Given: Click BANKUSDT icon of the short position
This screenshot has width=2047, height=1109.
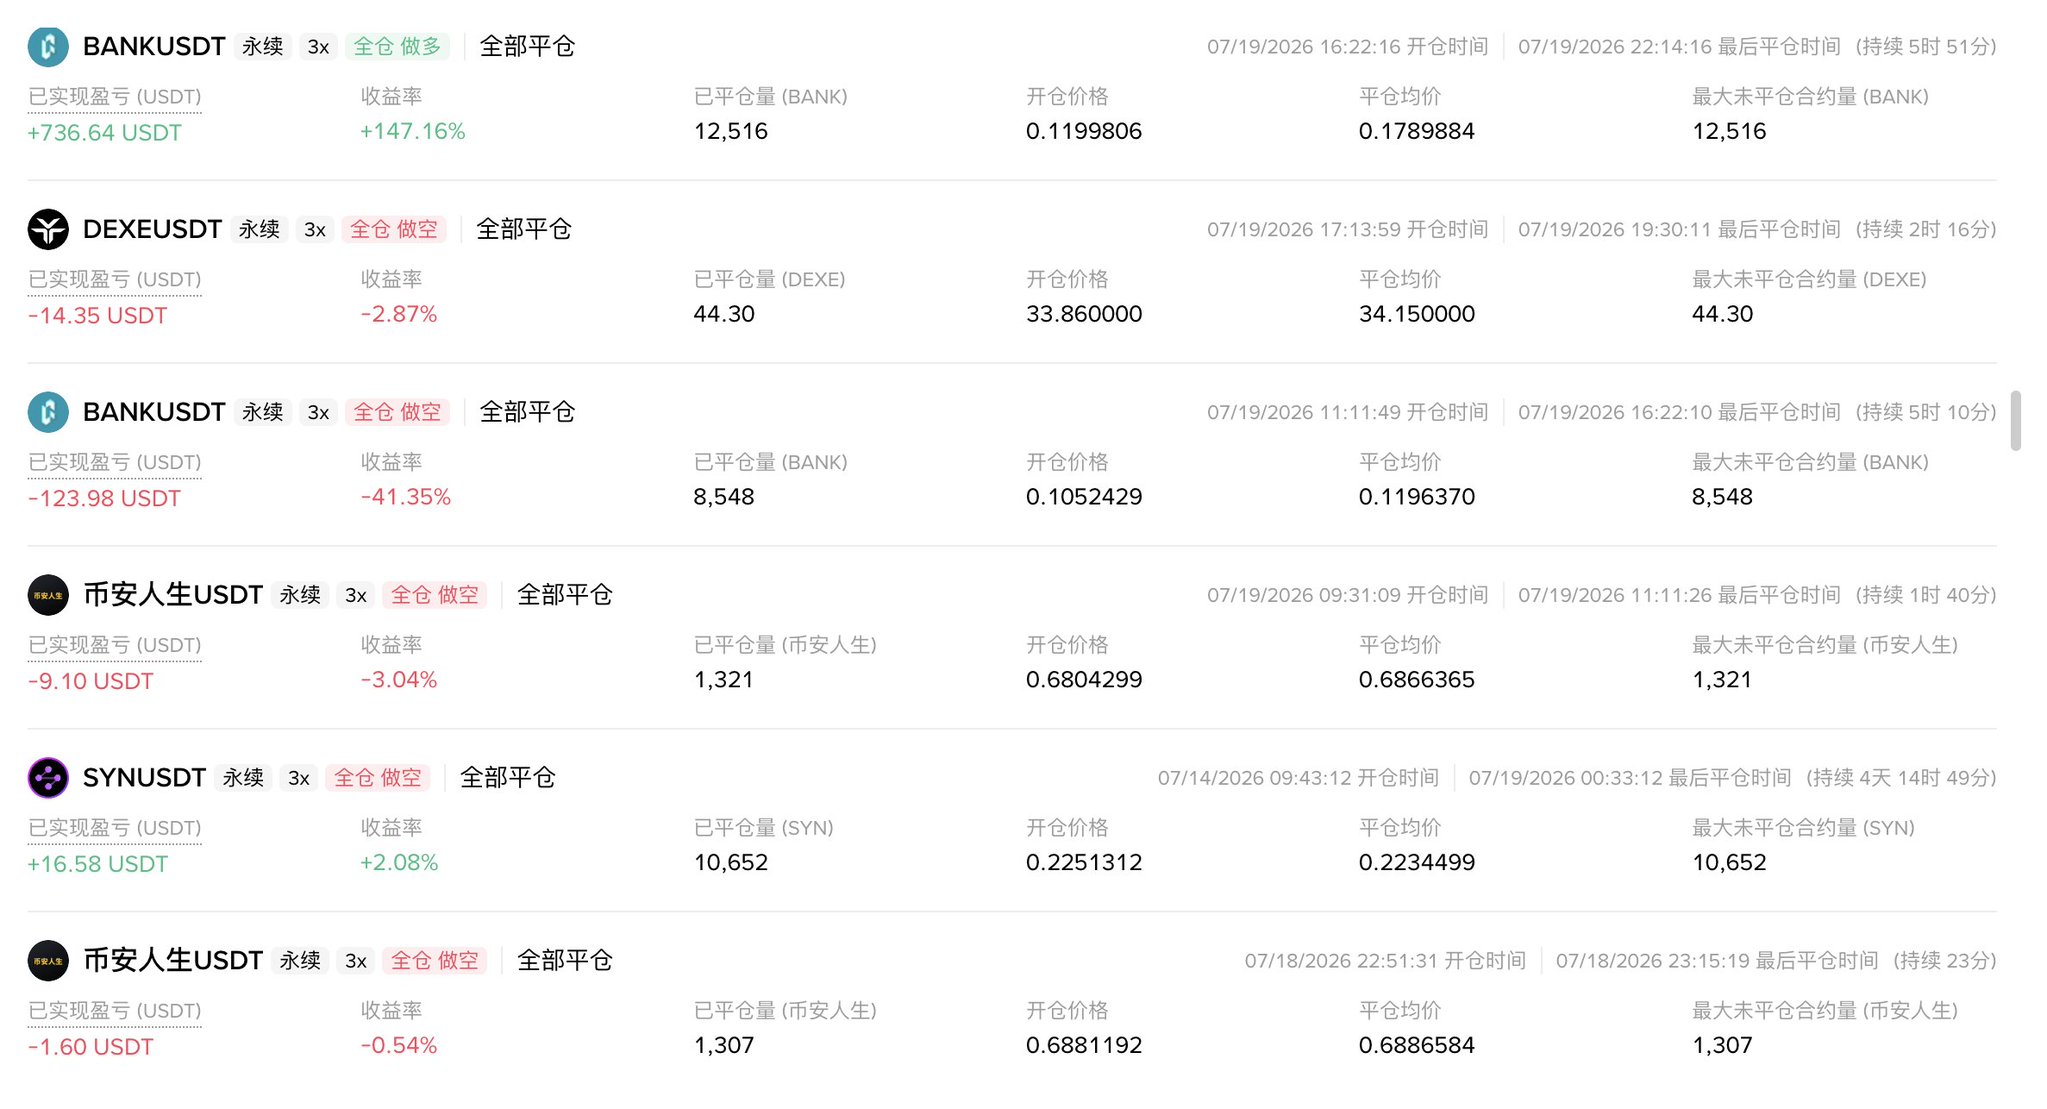Looking at the screenshot, I should pos(48,412).
